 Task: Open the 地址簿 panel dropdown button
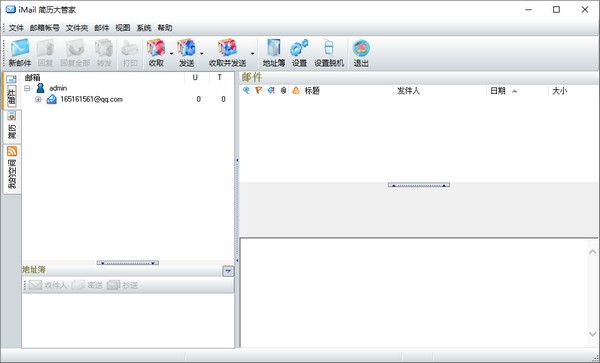[228, 271]
